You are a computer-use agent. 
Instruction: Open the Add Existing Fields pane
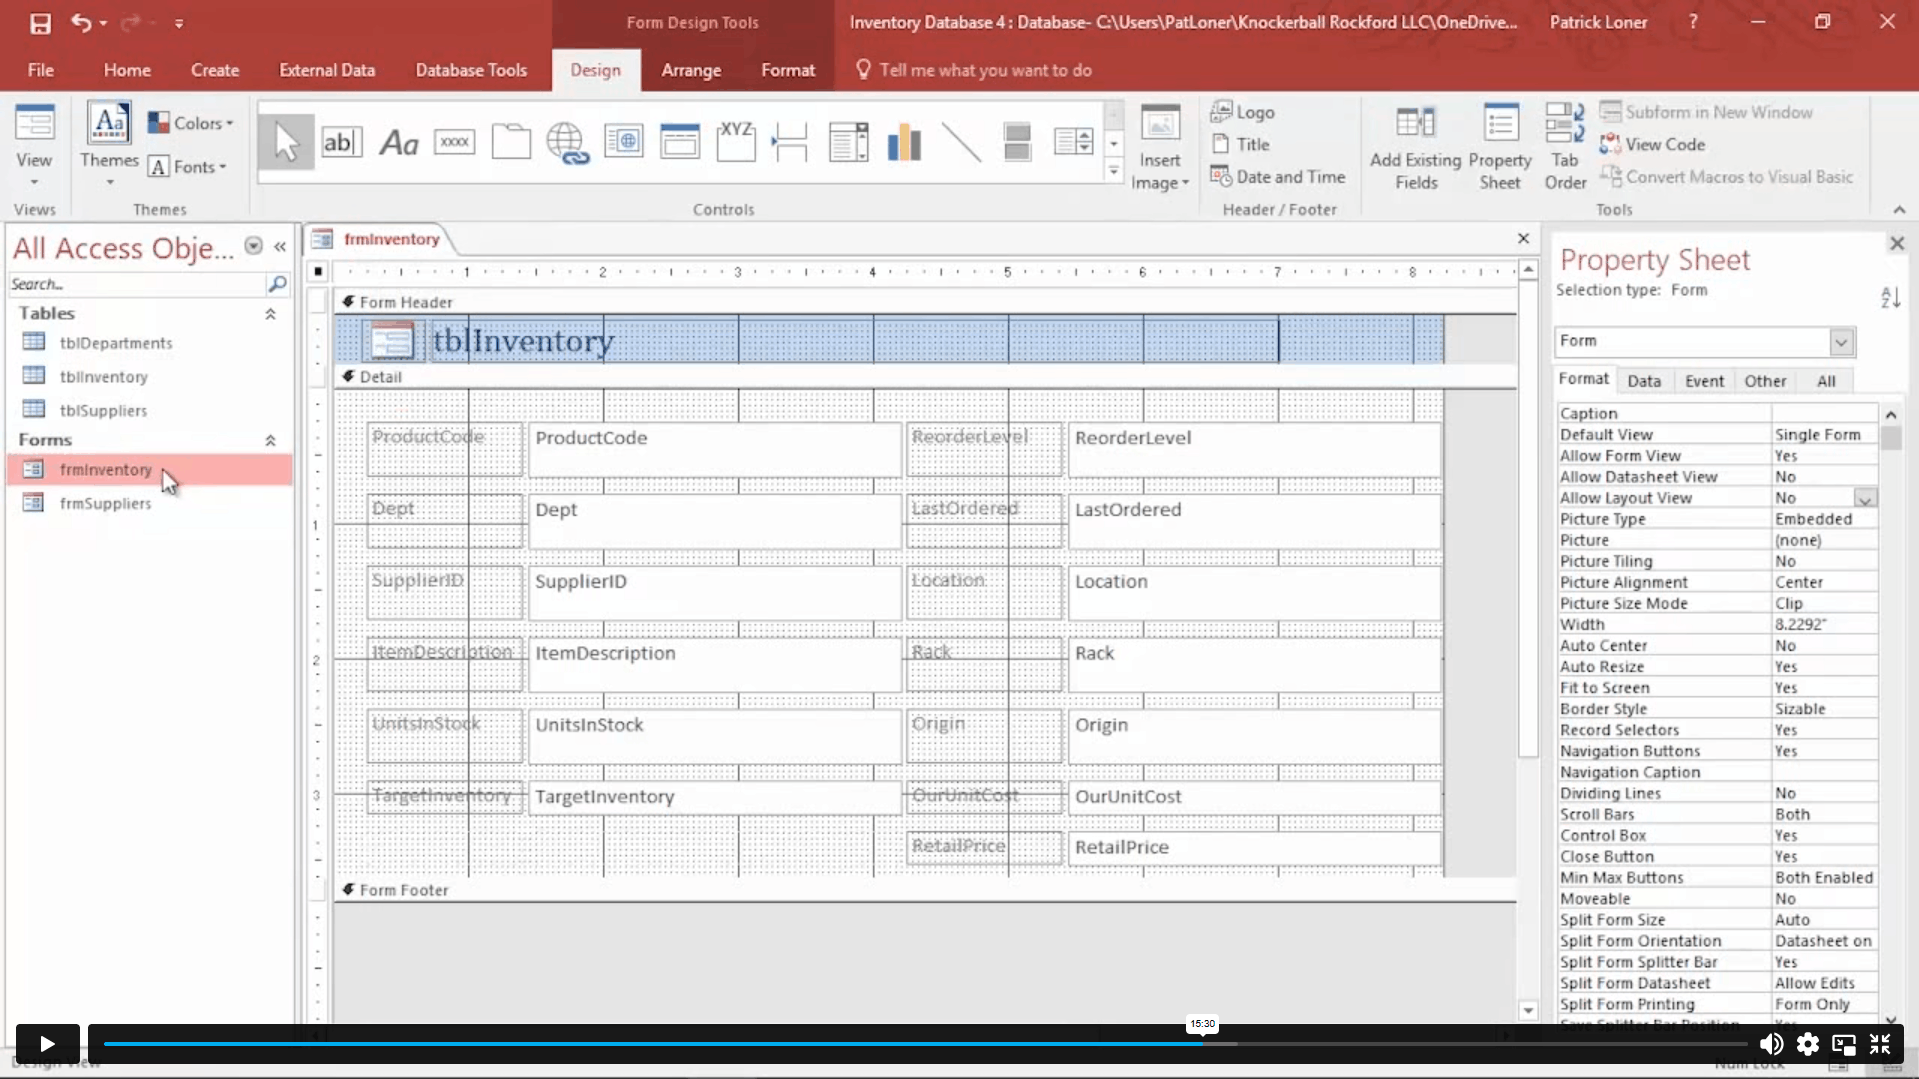1415,146
